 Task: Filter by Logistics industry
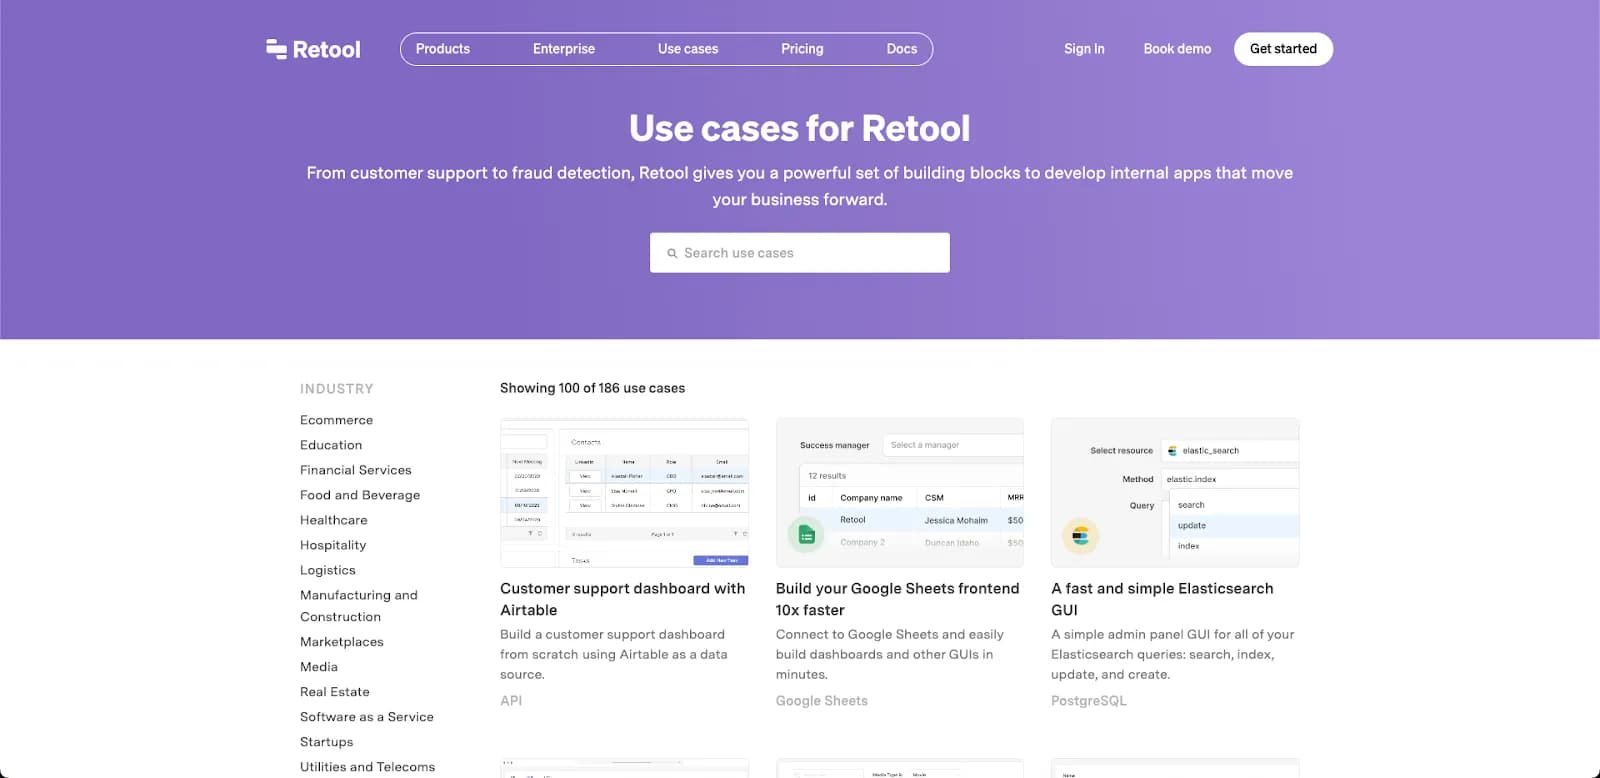click(x=328, y=570)
